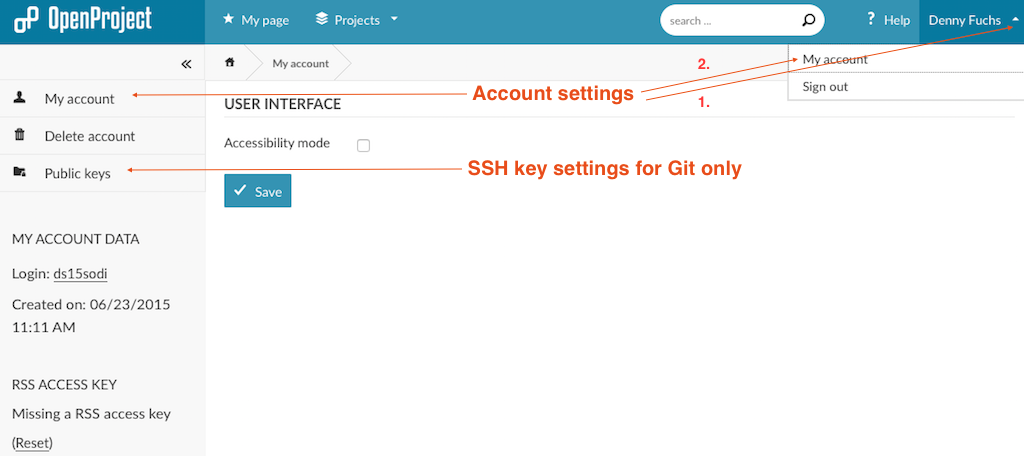This screenshot has height=456, width=1024.
Task: Expand the Projects dropdown arrow
Action: coord(394,19)
